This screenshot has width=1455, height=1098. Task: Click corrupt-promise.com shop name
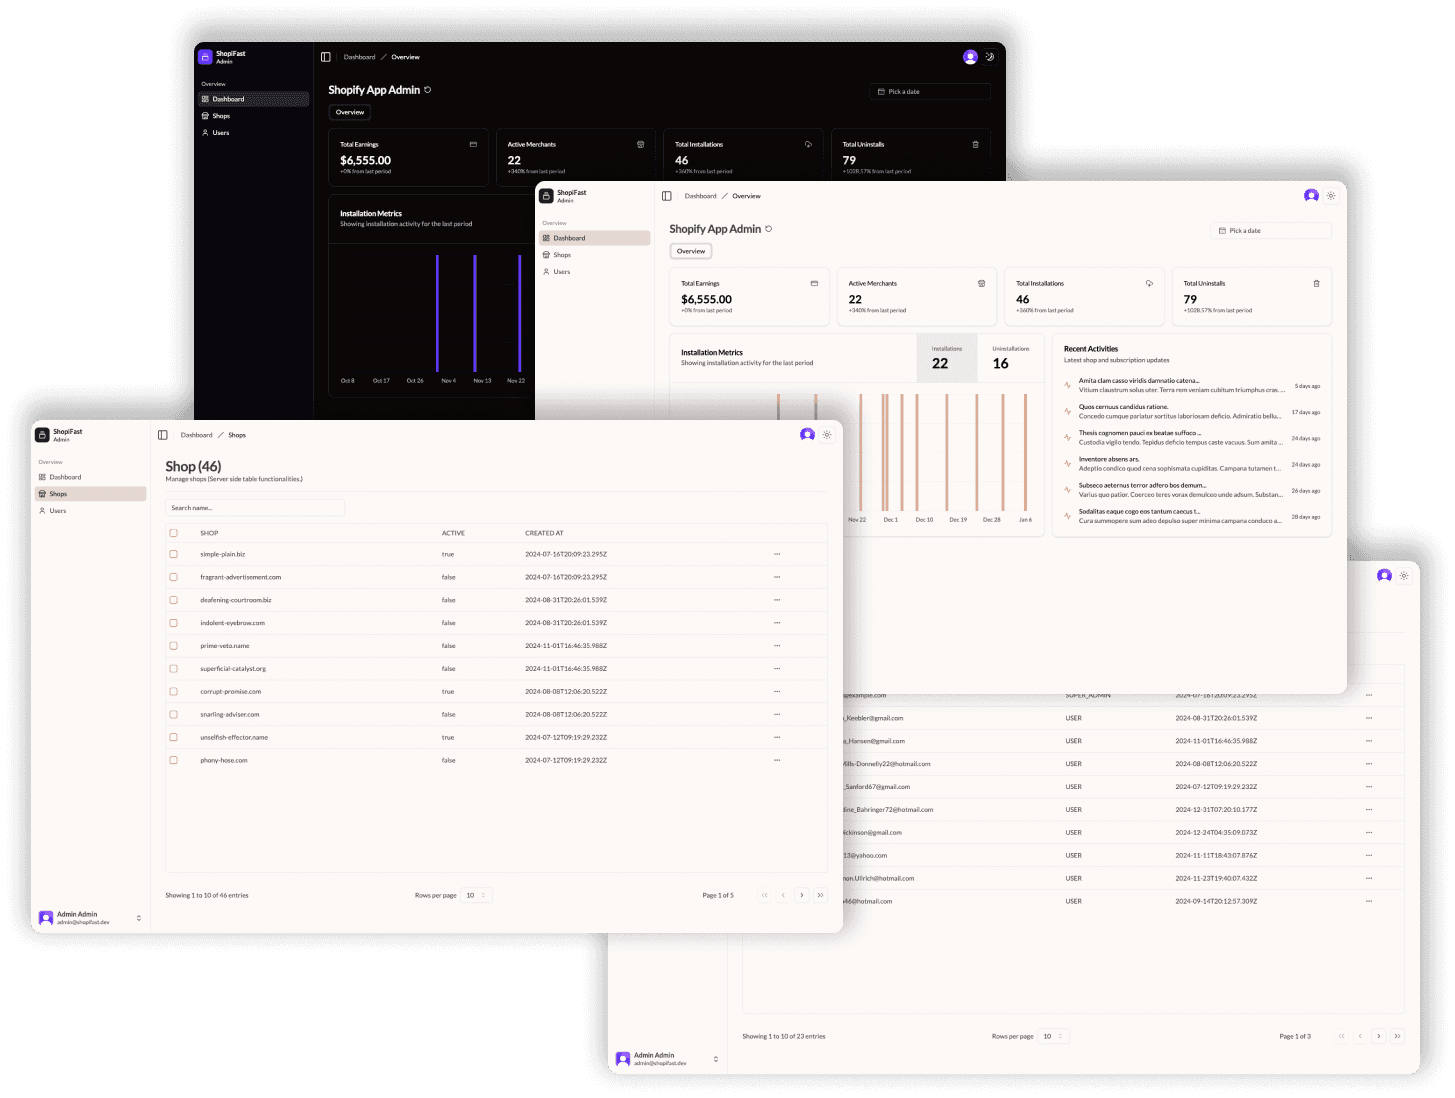pyautogui.click(x=231, y=692)
